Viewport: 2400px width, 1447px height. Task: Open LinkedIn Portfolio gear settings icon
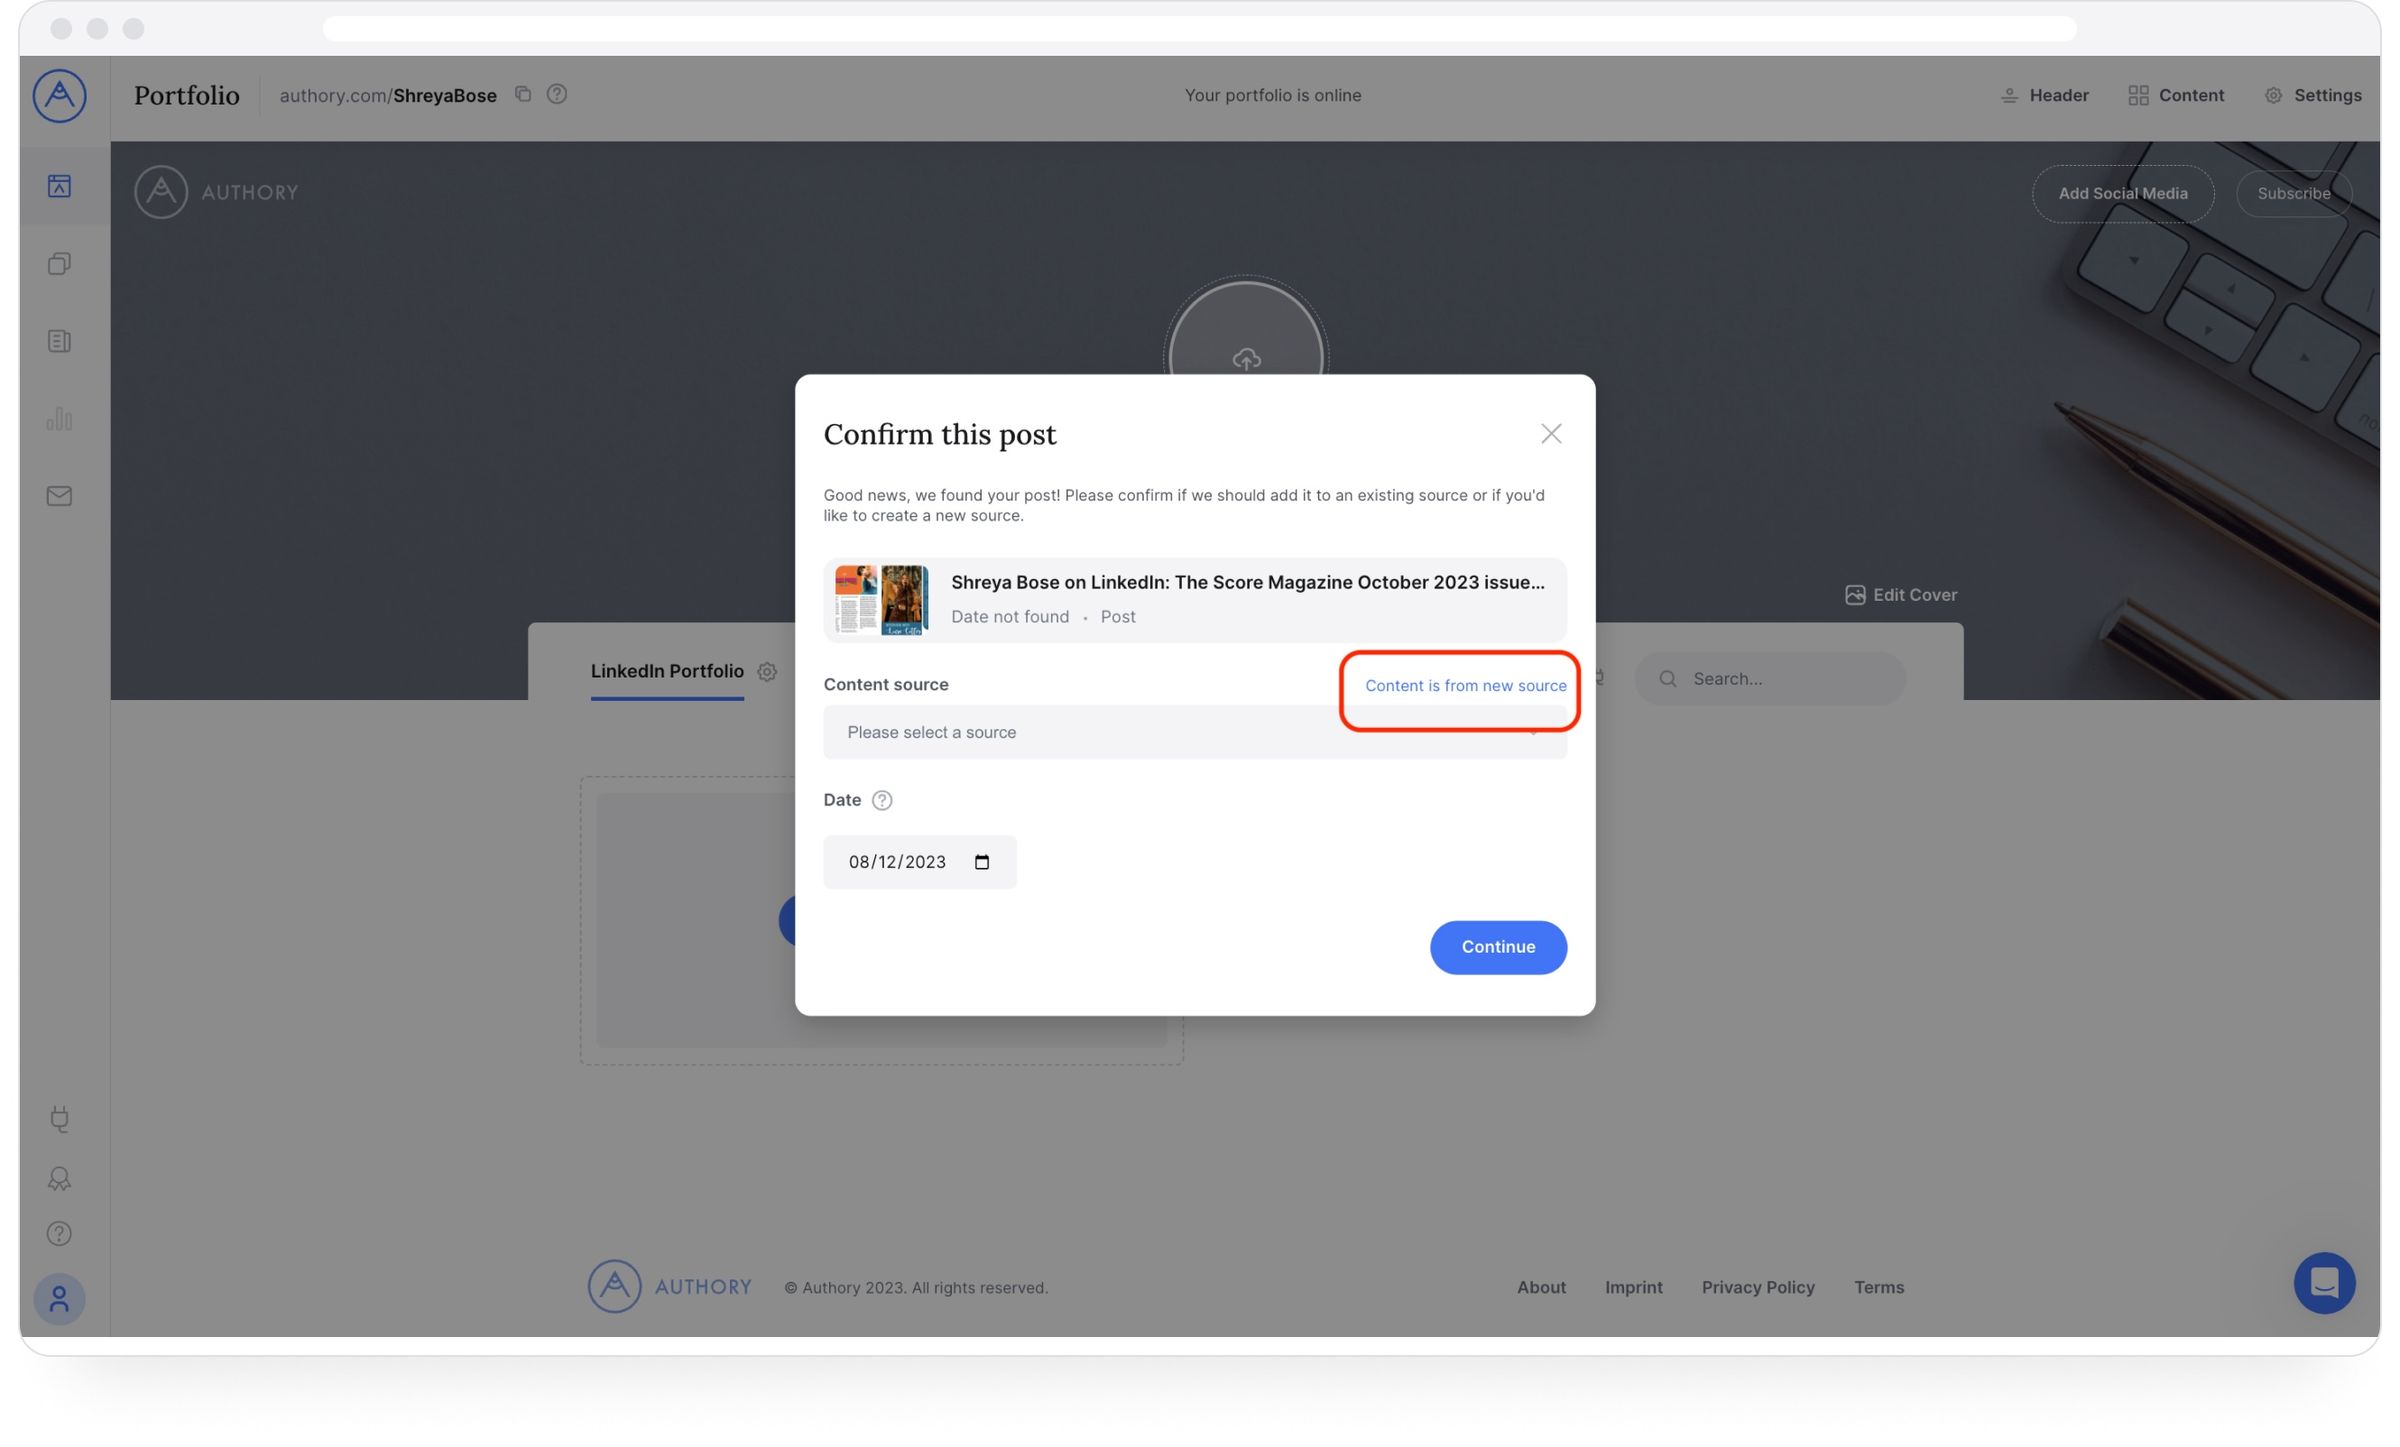(x=767, y=672)
